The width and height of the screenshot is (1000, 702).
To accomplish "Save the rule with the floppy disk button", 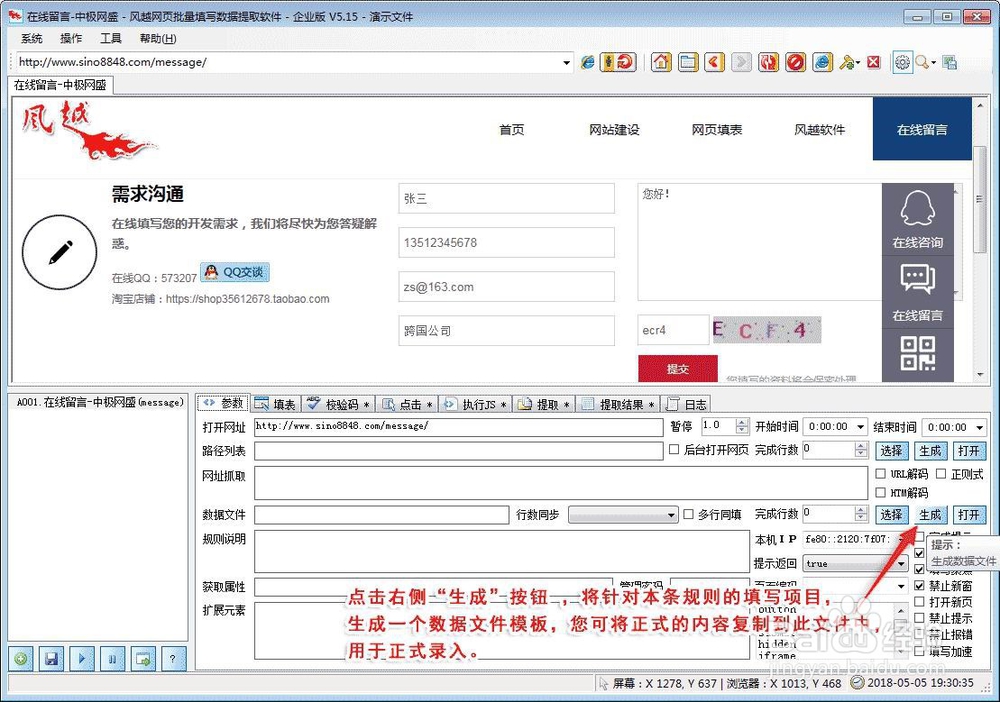I will pyautogui.click(x=52, y=659).
